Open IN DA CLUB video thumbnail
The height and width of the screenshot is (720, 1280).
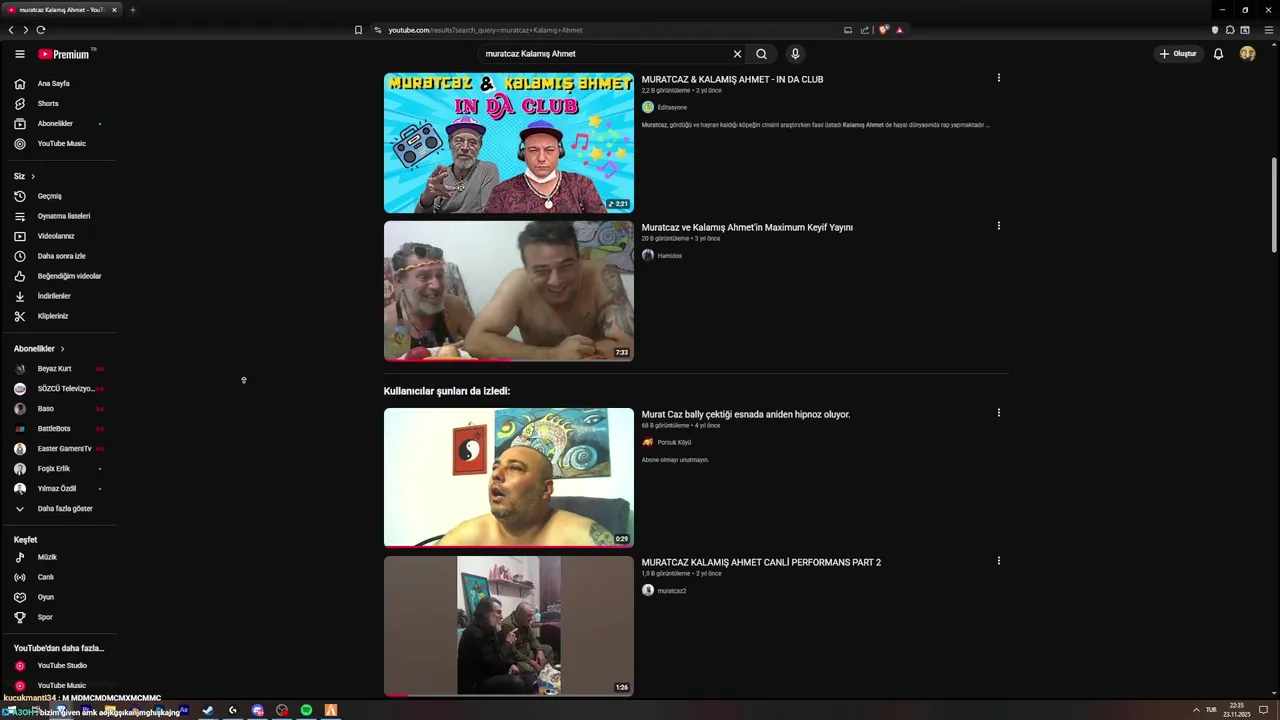508,143
